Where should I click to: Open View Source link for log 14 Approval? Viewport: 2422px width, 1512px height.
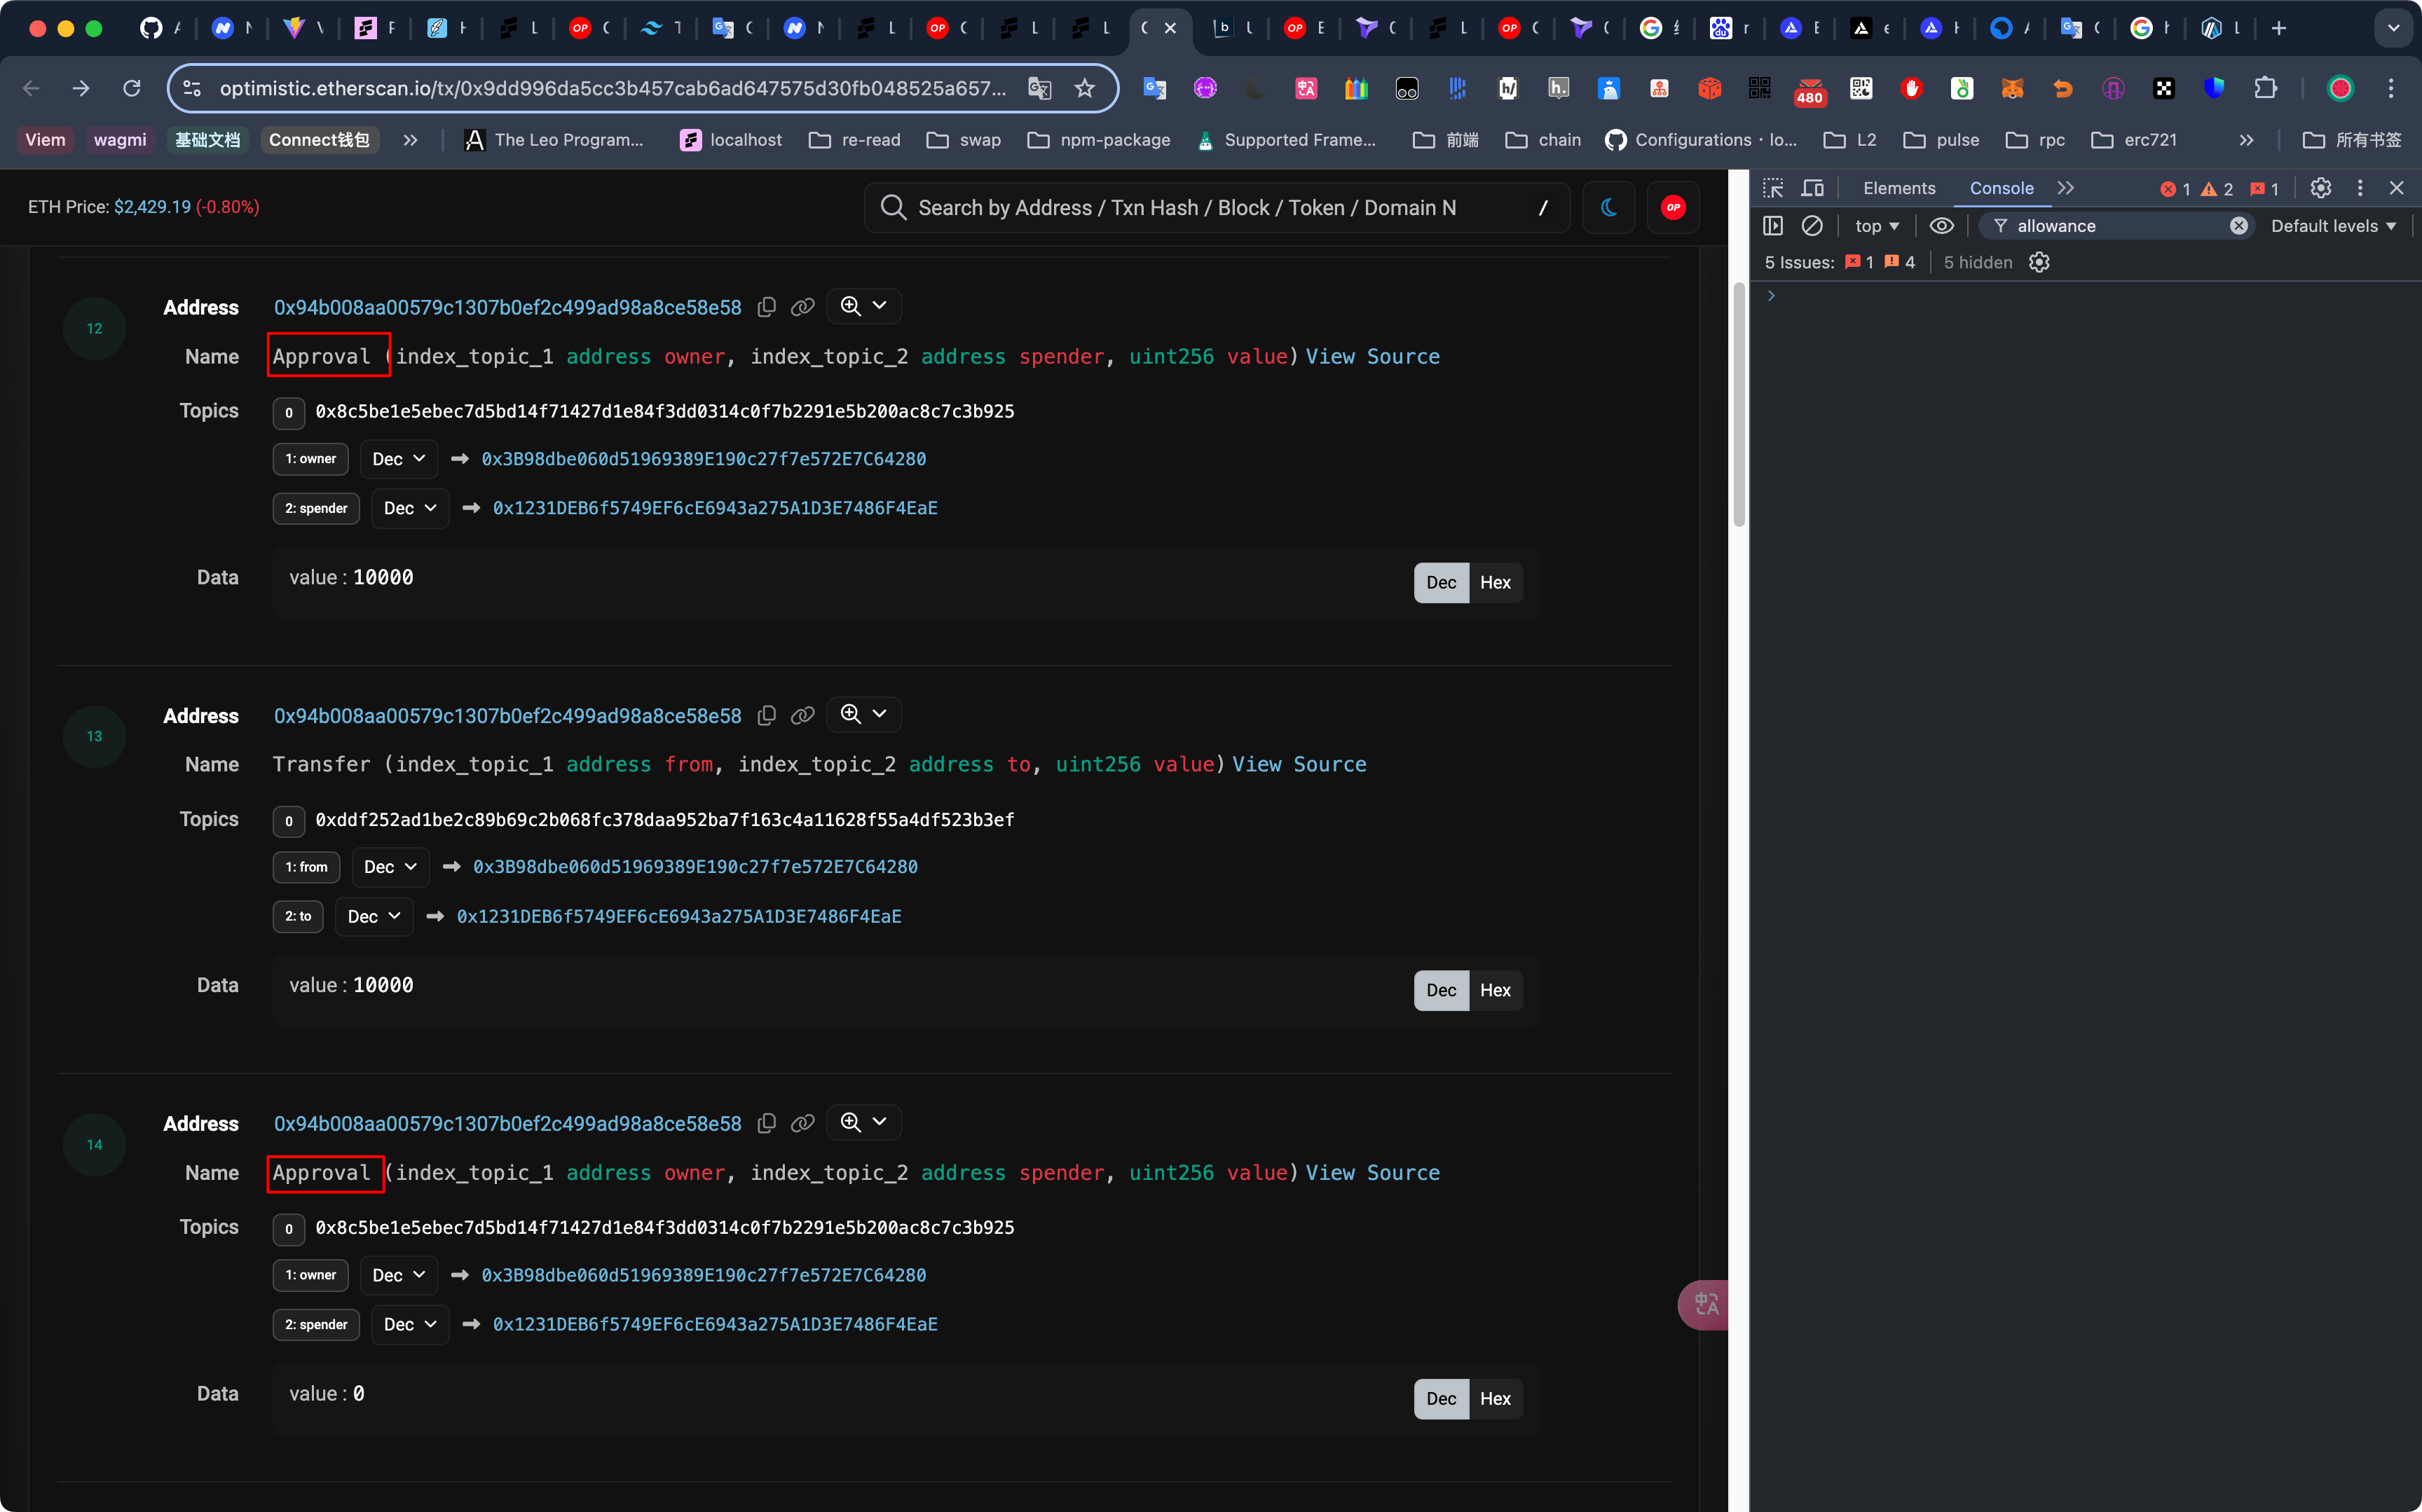pos(1373,1172)
